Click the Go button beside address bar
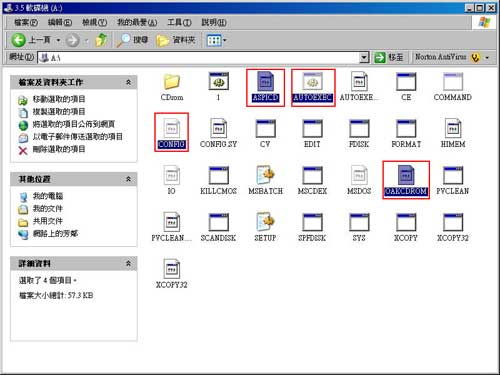This screenshot has height=375, width=500. pyautogui.click(x=388, y=58)
